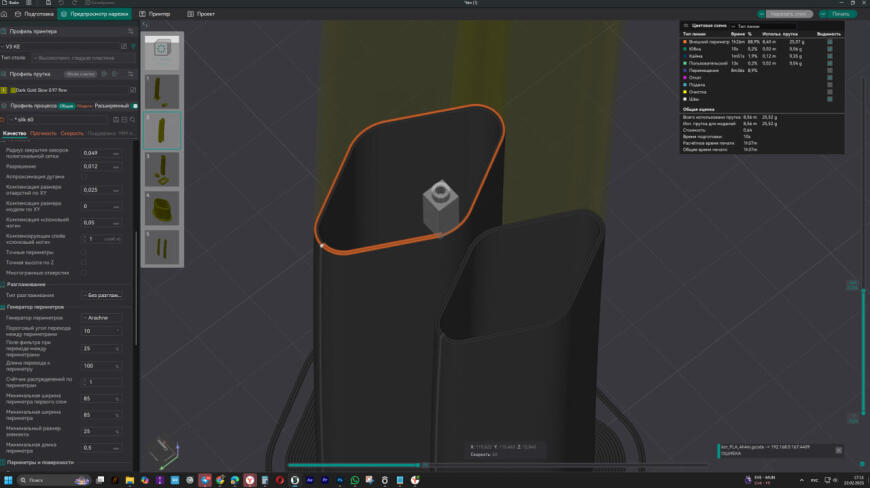Select Strength settings tab

pyautogui.click(x=43, y=133)
